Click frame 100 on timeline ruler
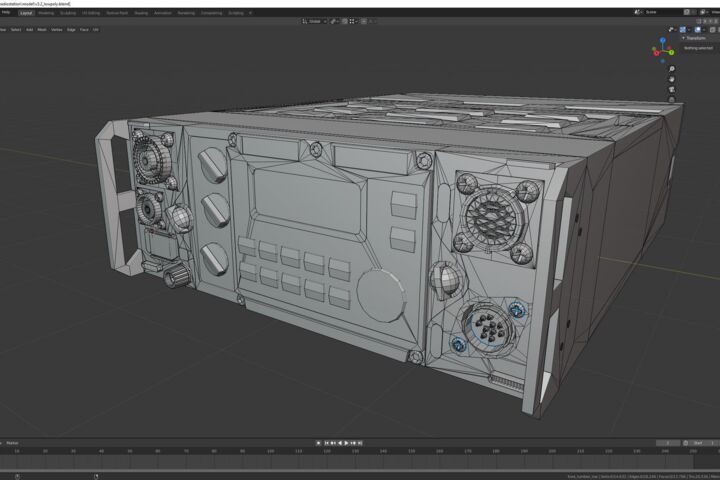 pos(270,452)
